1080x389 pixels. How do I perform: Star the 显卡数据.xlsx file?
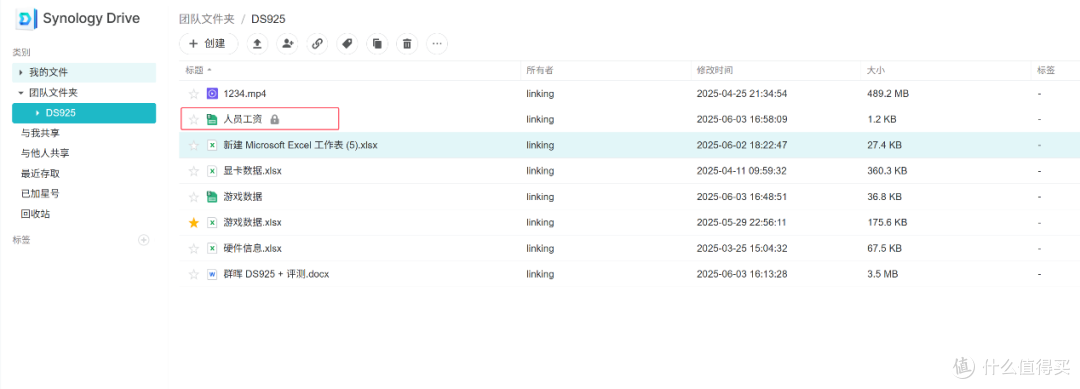pyautogui.click(x=194, y=171)
